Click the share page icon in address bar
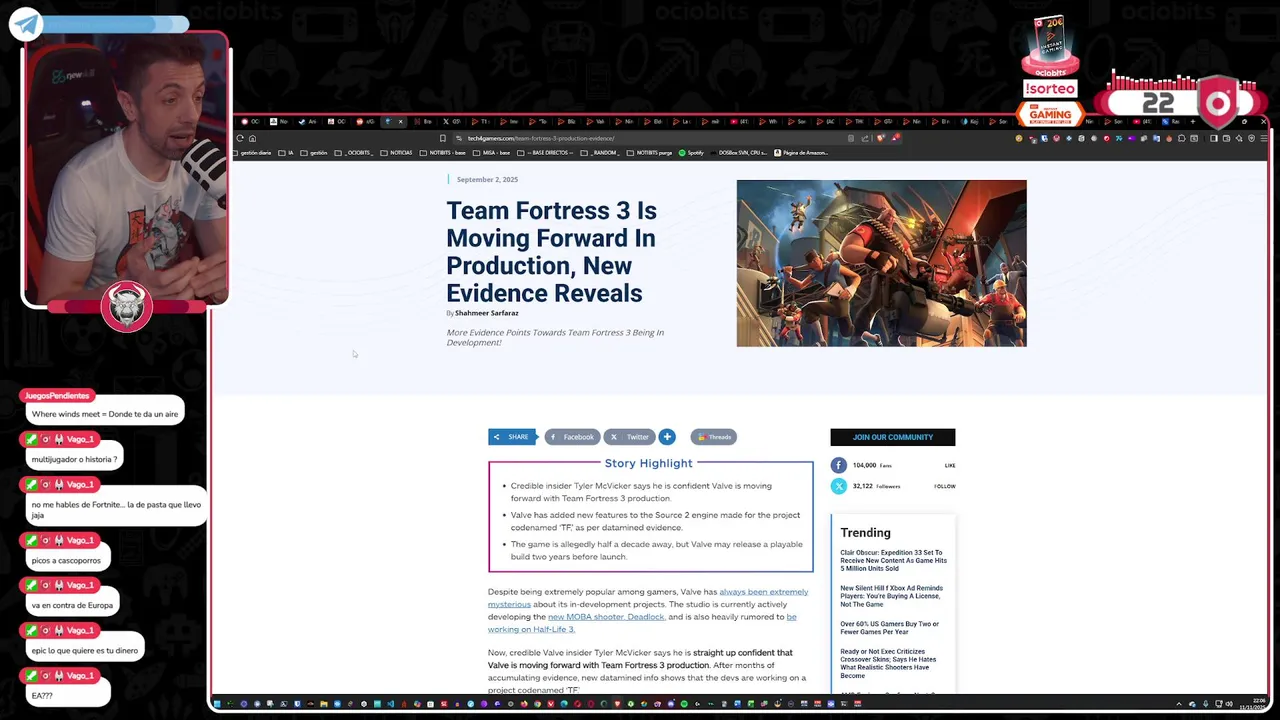 pyautogui.click(x=865, y=138)
